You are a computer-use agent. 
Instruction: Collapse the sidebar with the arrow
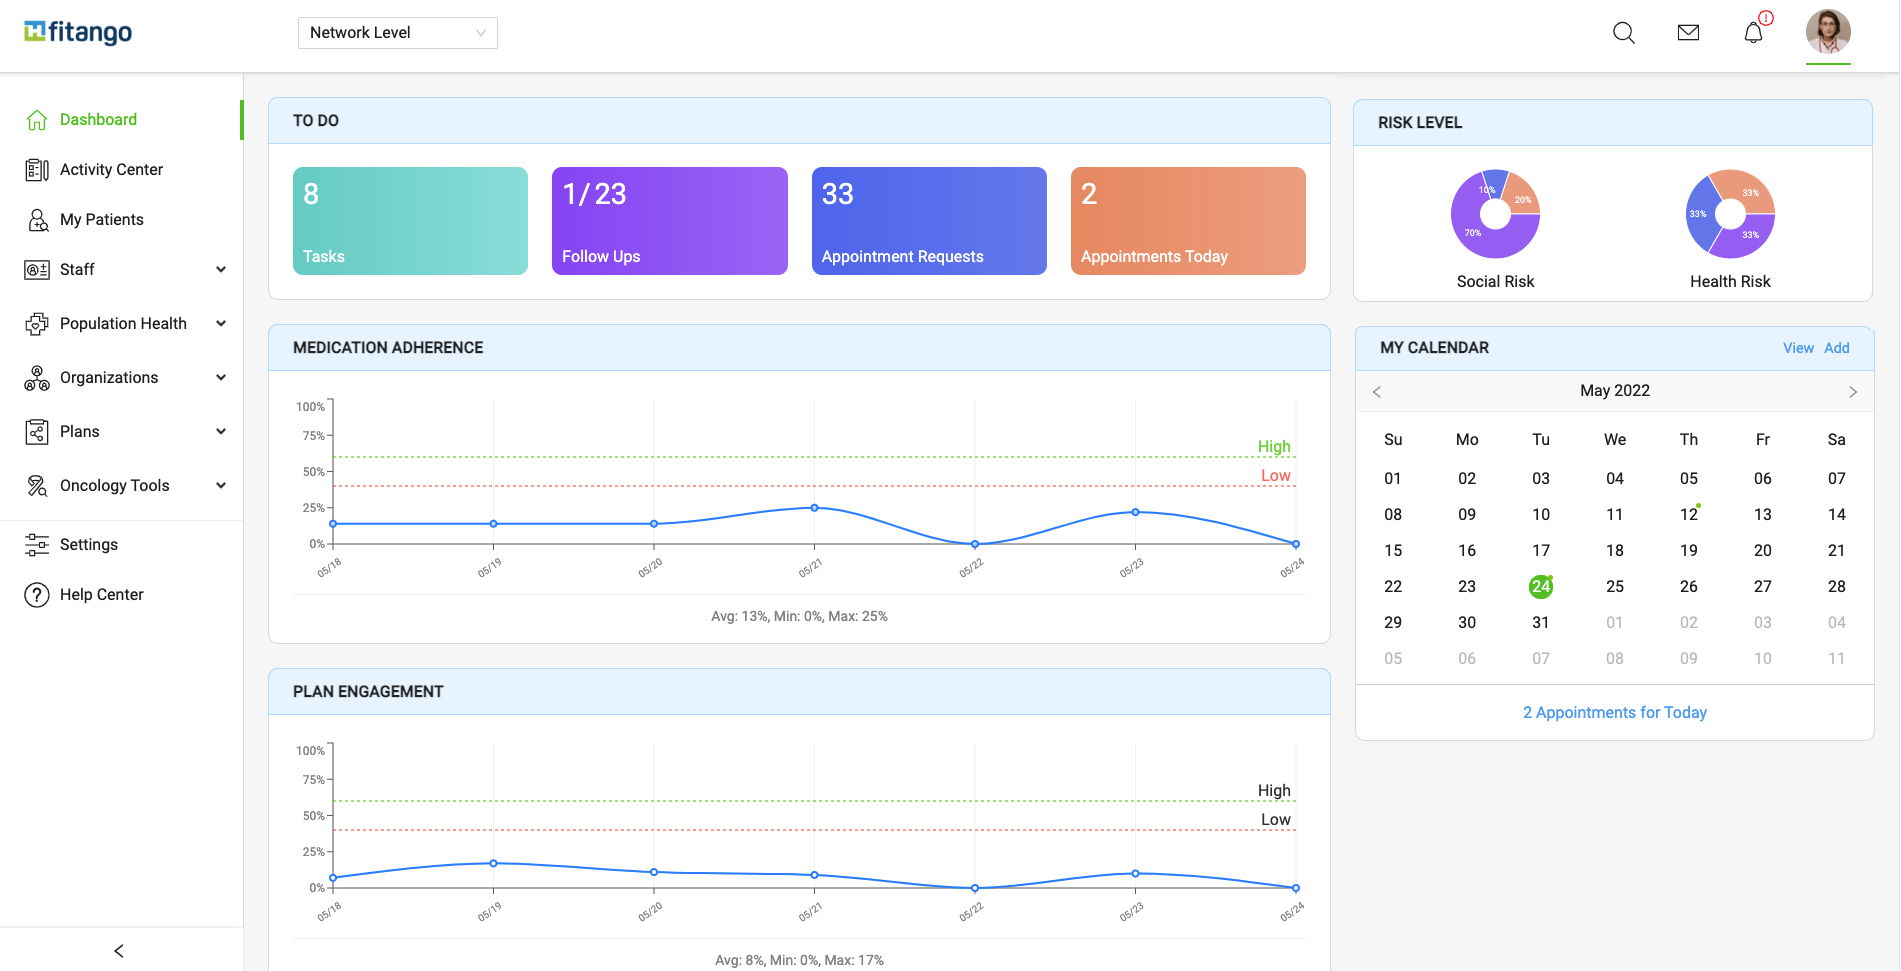(x=119, y=951)
